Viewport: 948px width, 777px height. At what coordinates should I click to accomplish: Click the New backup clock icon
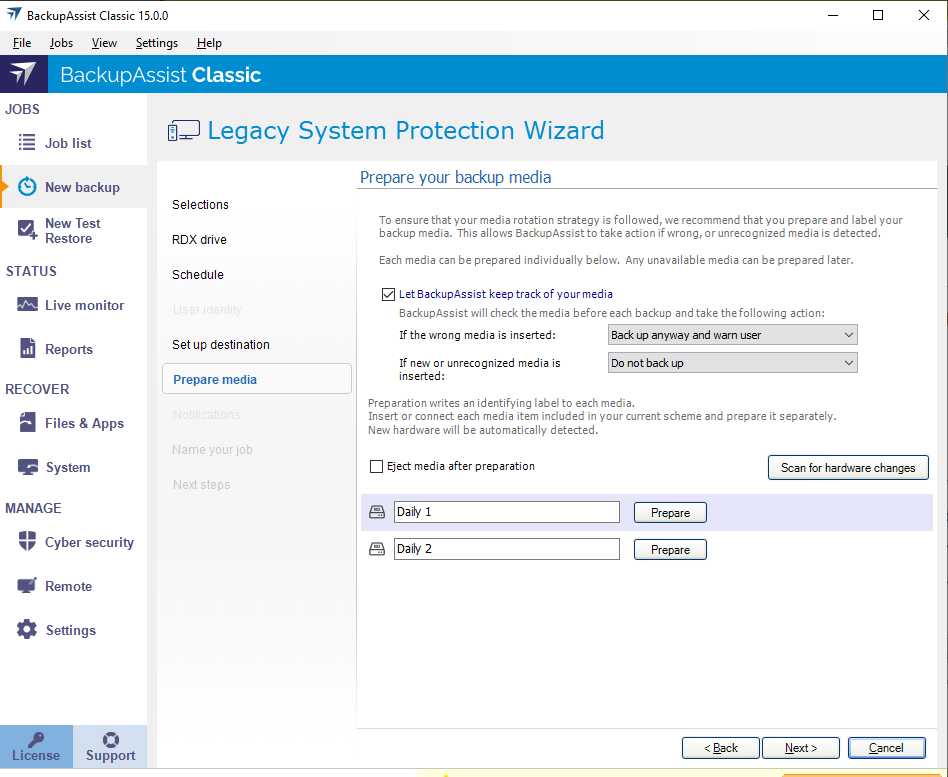tap(27, 187)
